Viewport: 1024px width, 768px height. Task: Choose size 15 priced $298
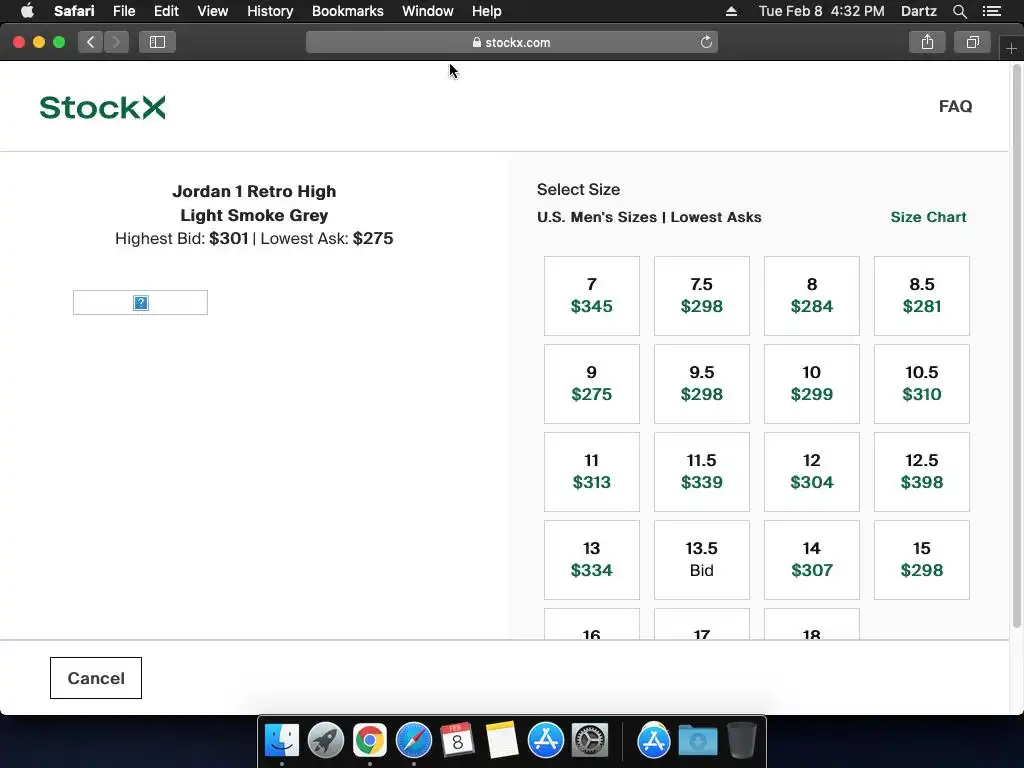[921, 560]
